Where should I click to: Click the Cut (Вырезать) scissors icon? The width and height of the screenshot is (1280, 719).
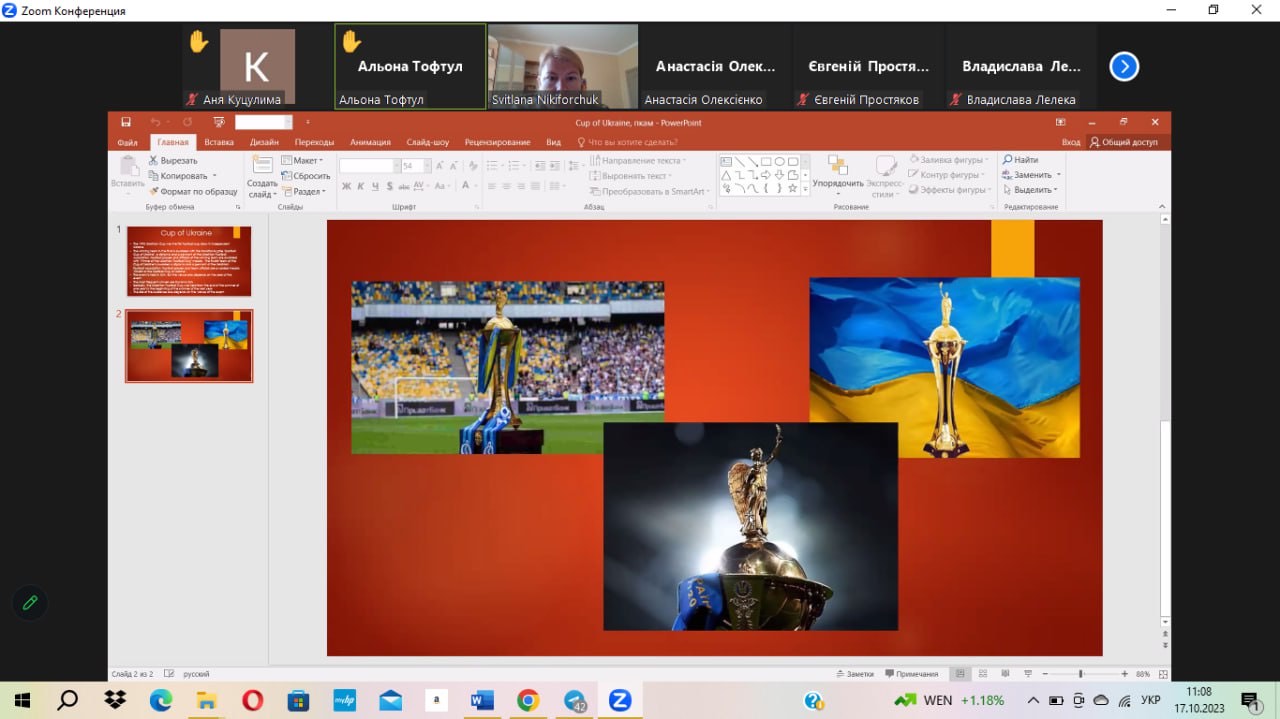(x=154, y=160)
